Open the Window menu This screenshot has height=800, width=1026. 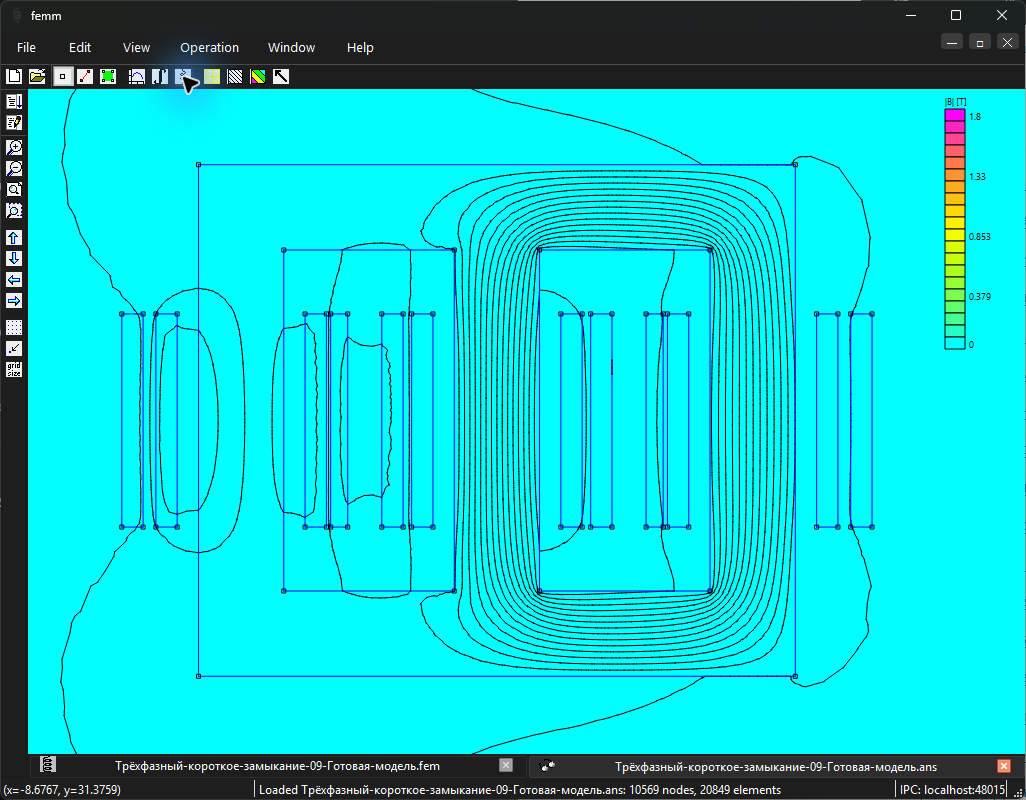coord(291,47)
